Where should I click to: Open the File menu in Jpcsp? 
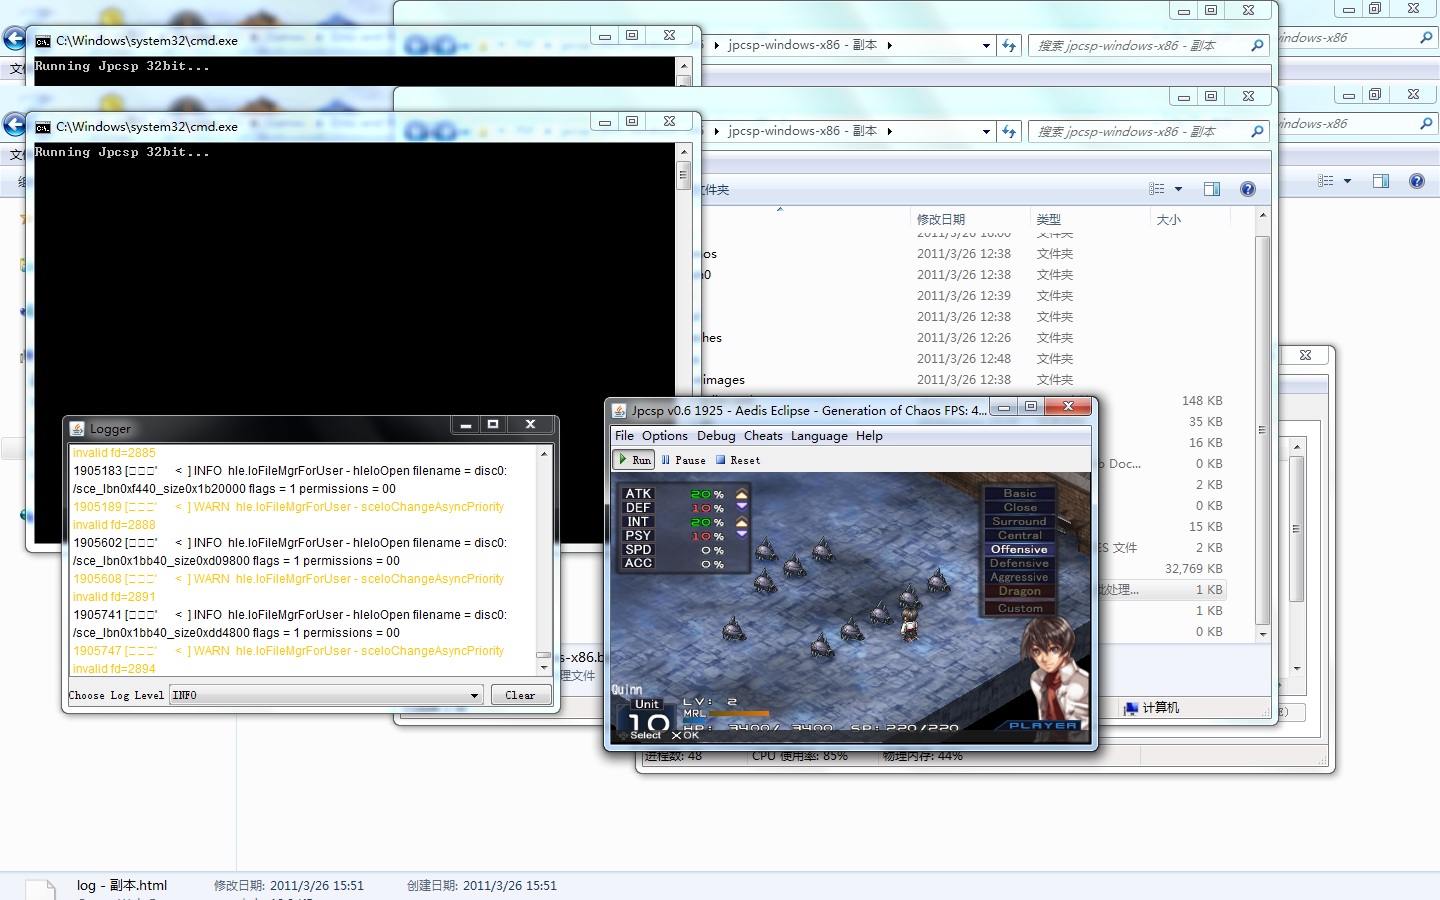624,436
